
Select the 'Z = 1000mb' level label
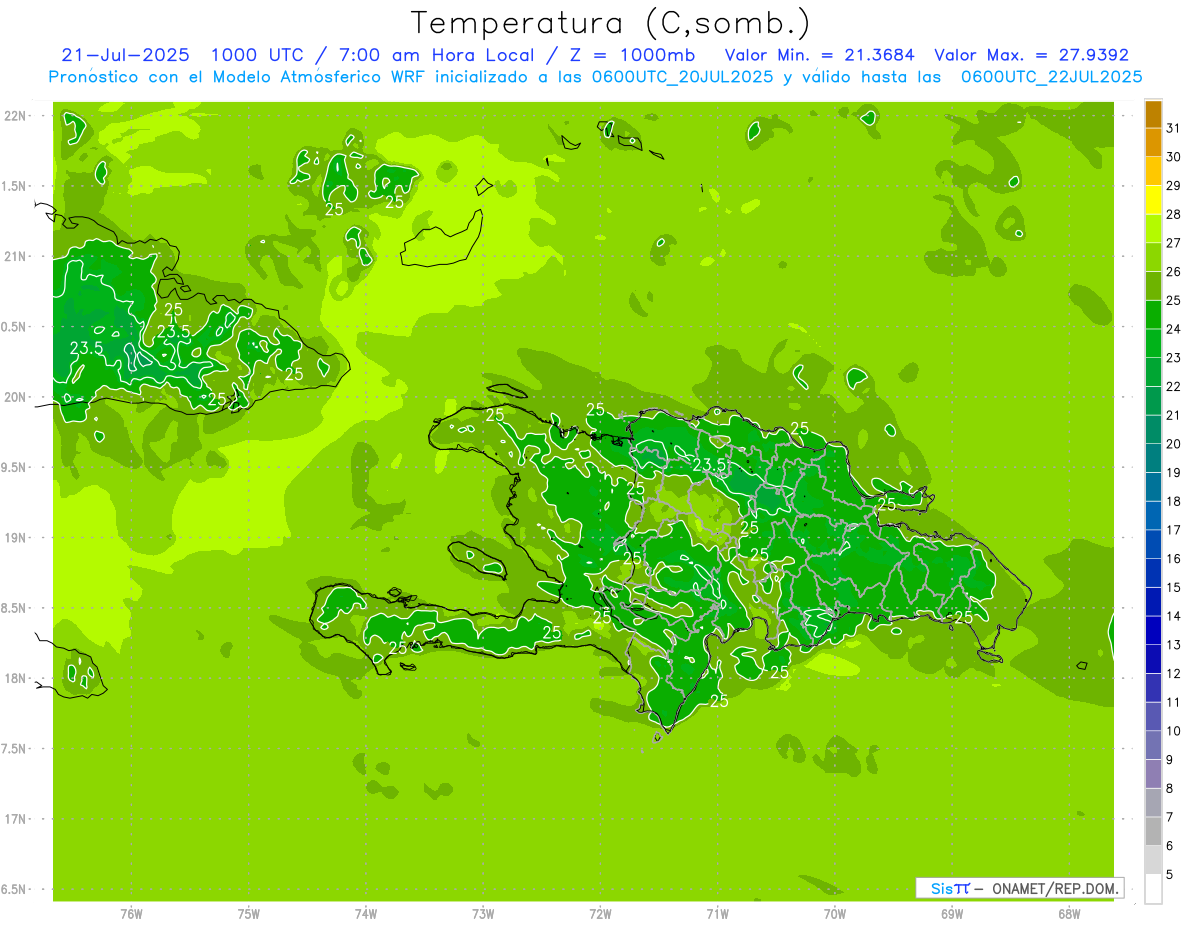pos(632,55)
